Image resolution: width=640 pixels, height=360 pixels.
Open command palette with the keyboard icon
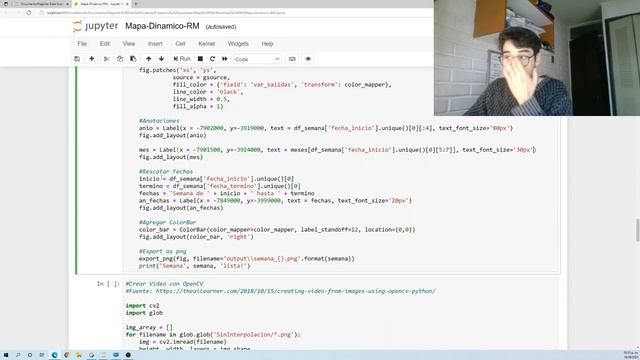(292, 59)
